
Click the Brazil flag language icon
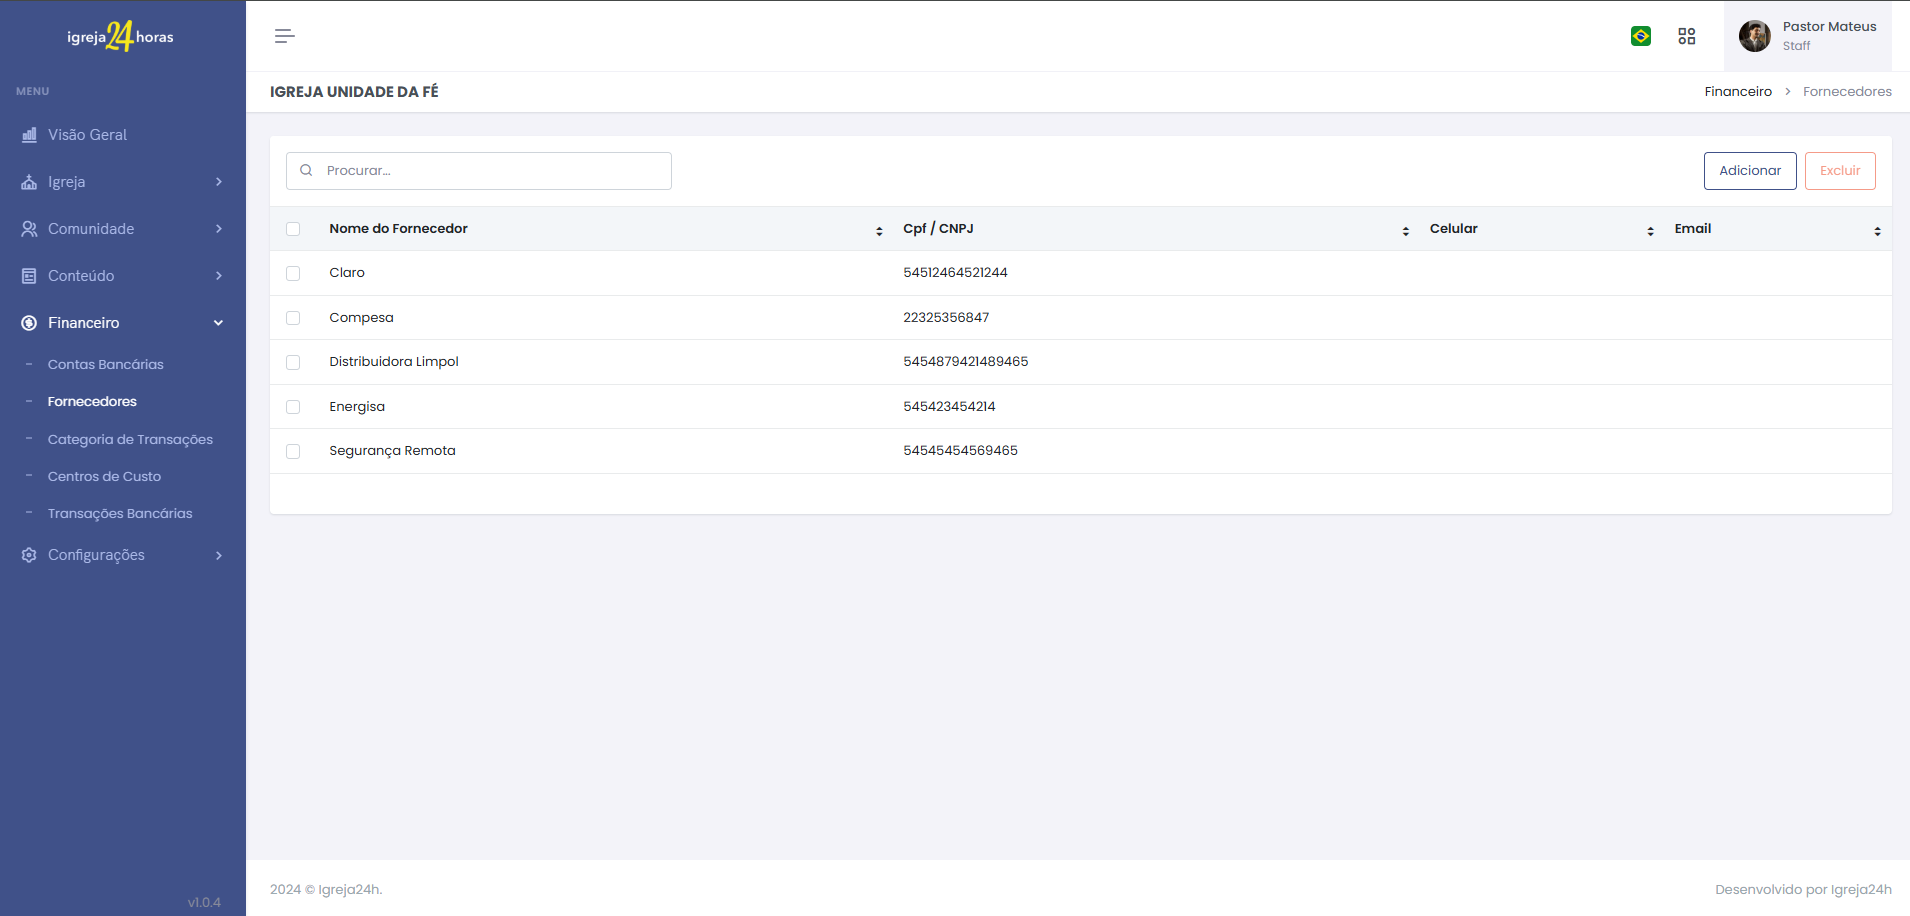tap(1641, 36)
